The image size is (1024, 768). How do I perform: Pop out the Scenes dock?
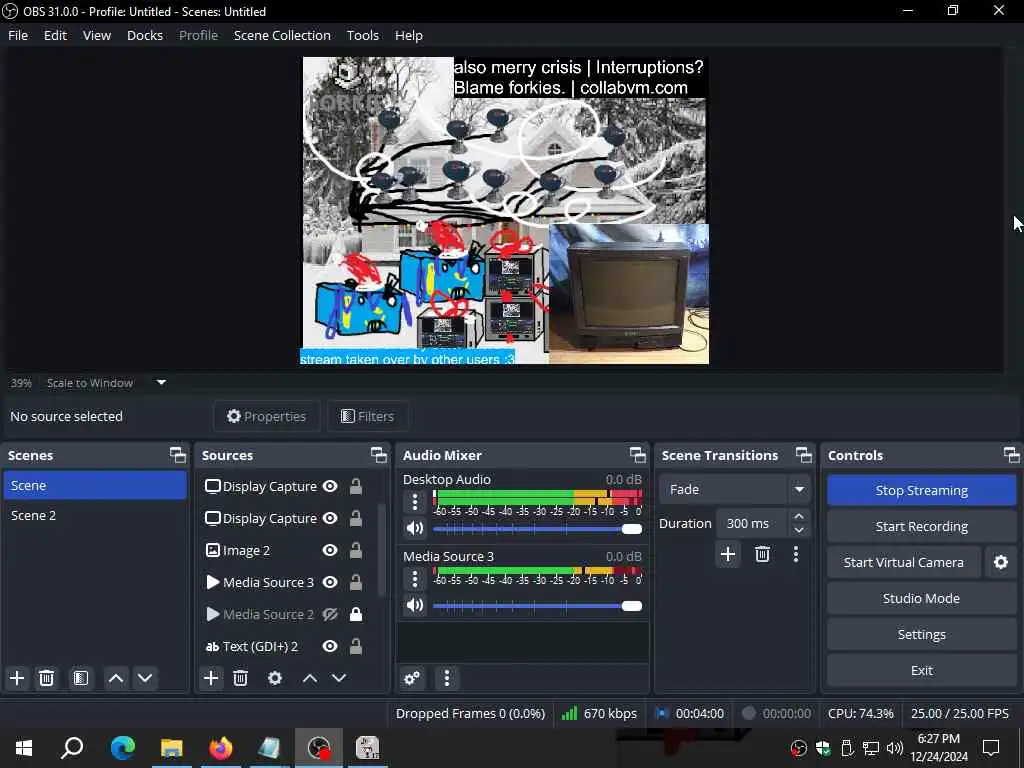coord(178,455)
